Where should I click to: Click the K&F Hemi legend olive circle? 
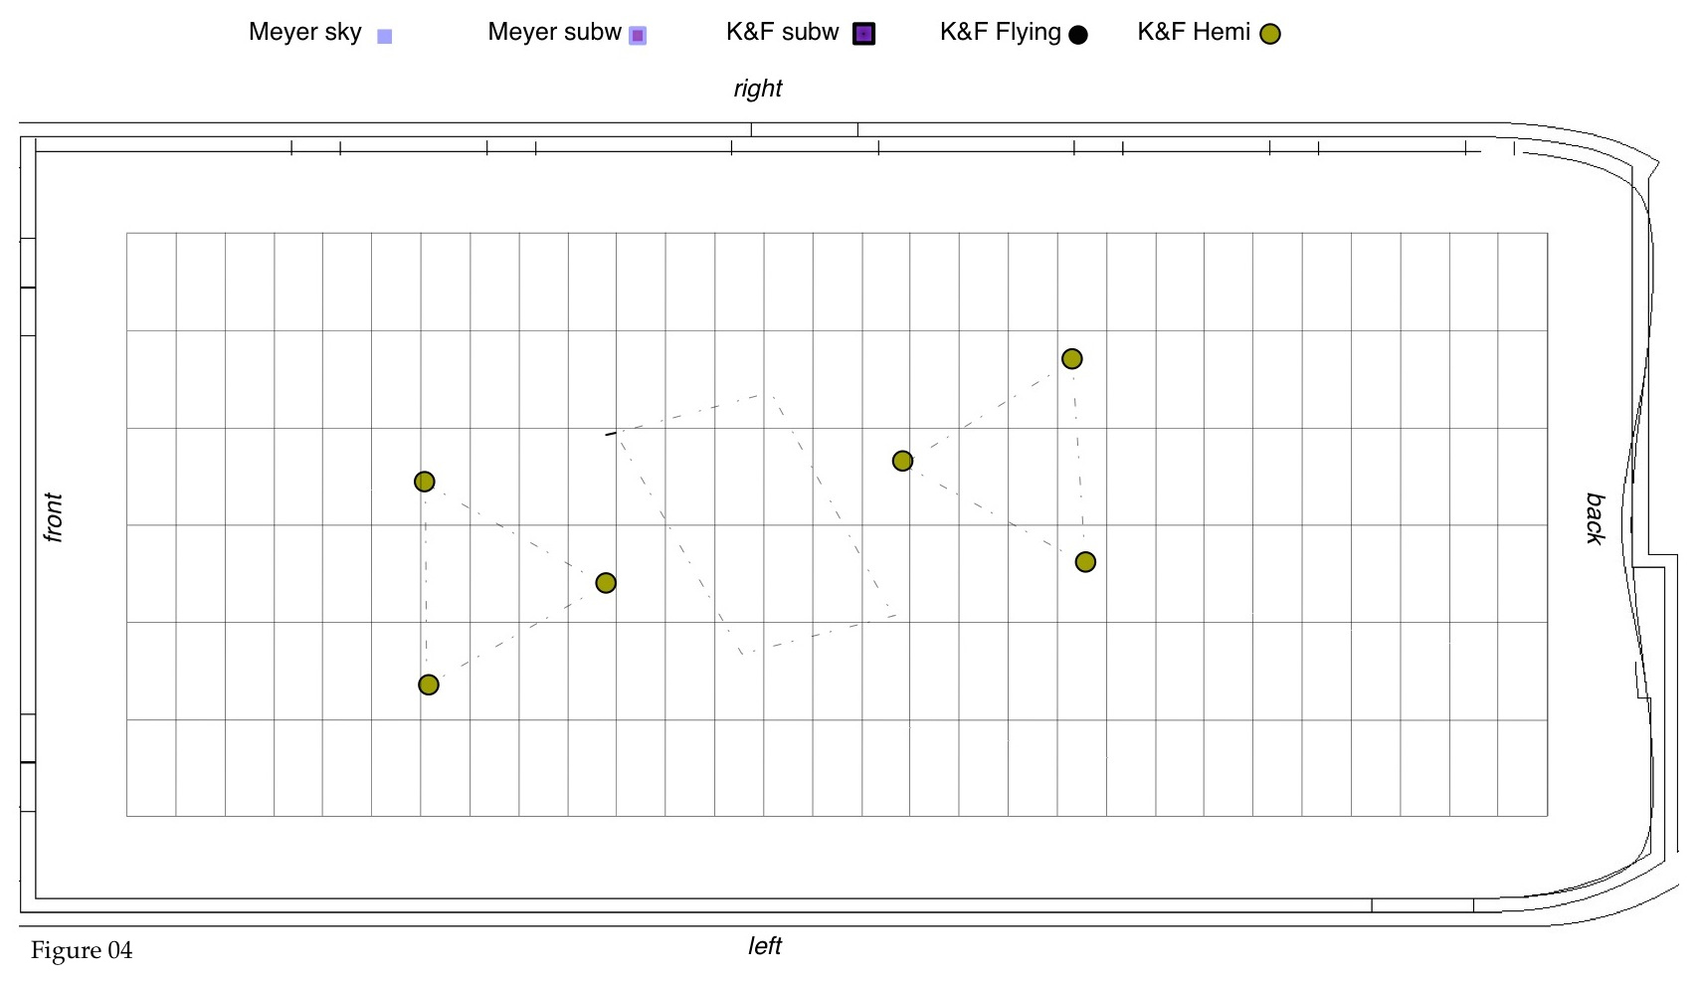1270,35
